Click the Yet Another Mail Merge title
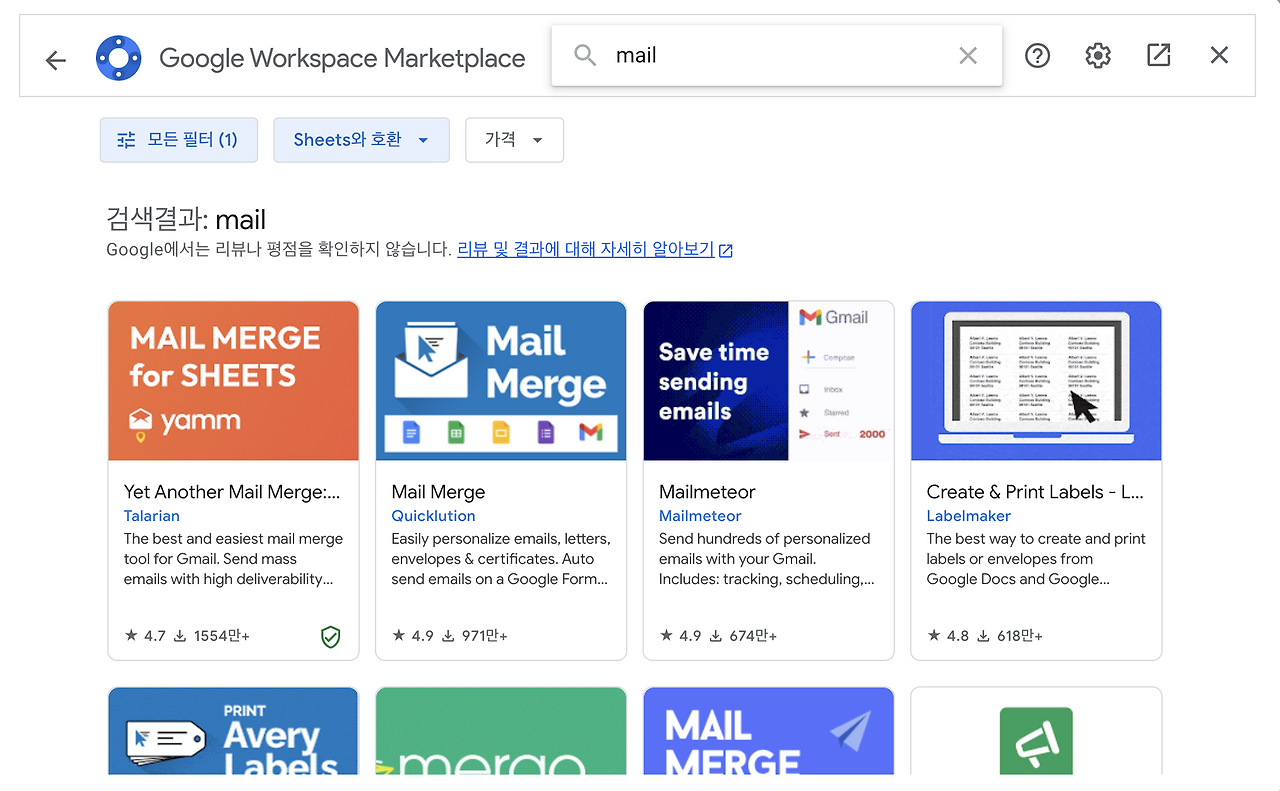Viewport: 1280px width, 791px height. tap(232, 492)
